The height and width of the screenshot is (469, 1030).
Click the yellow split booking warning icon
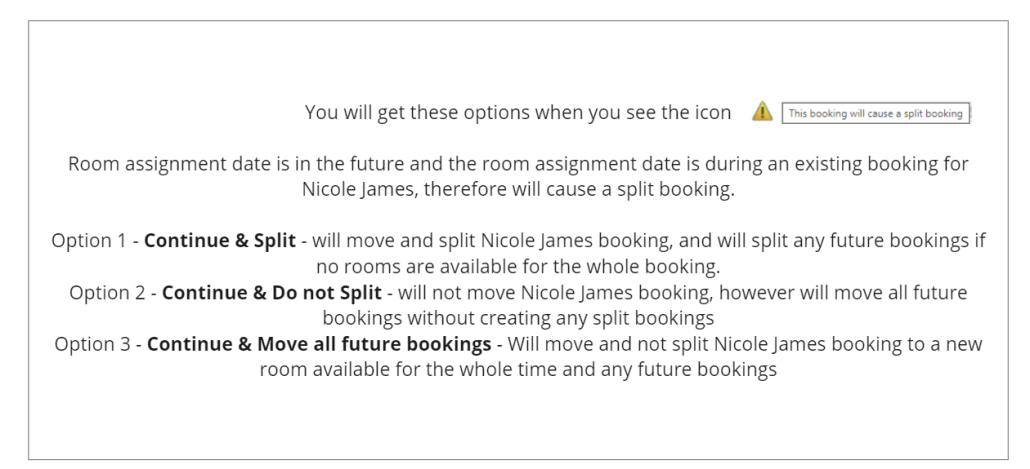pos(762,112)
